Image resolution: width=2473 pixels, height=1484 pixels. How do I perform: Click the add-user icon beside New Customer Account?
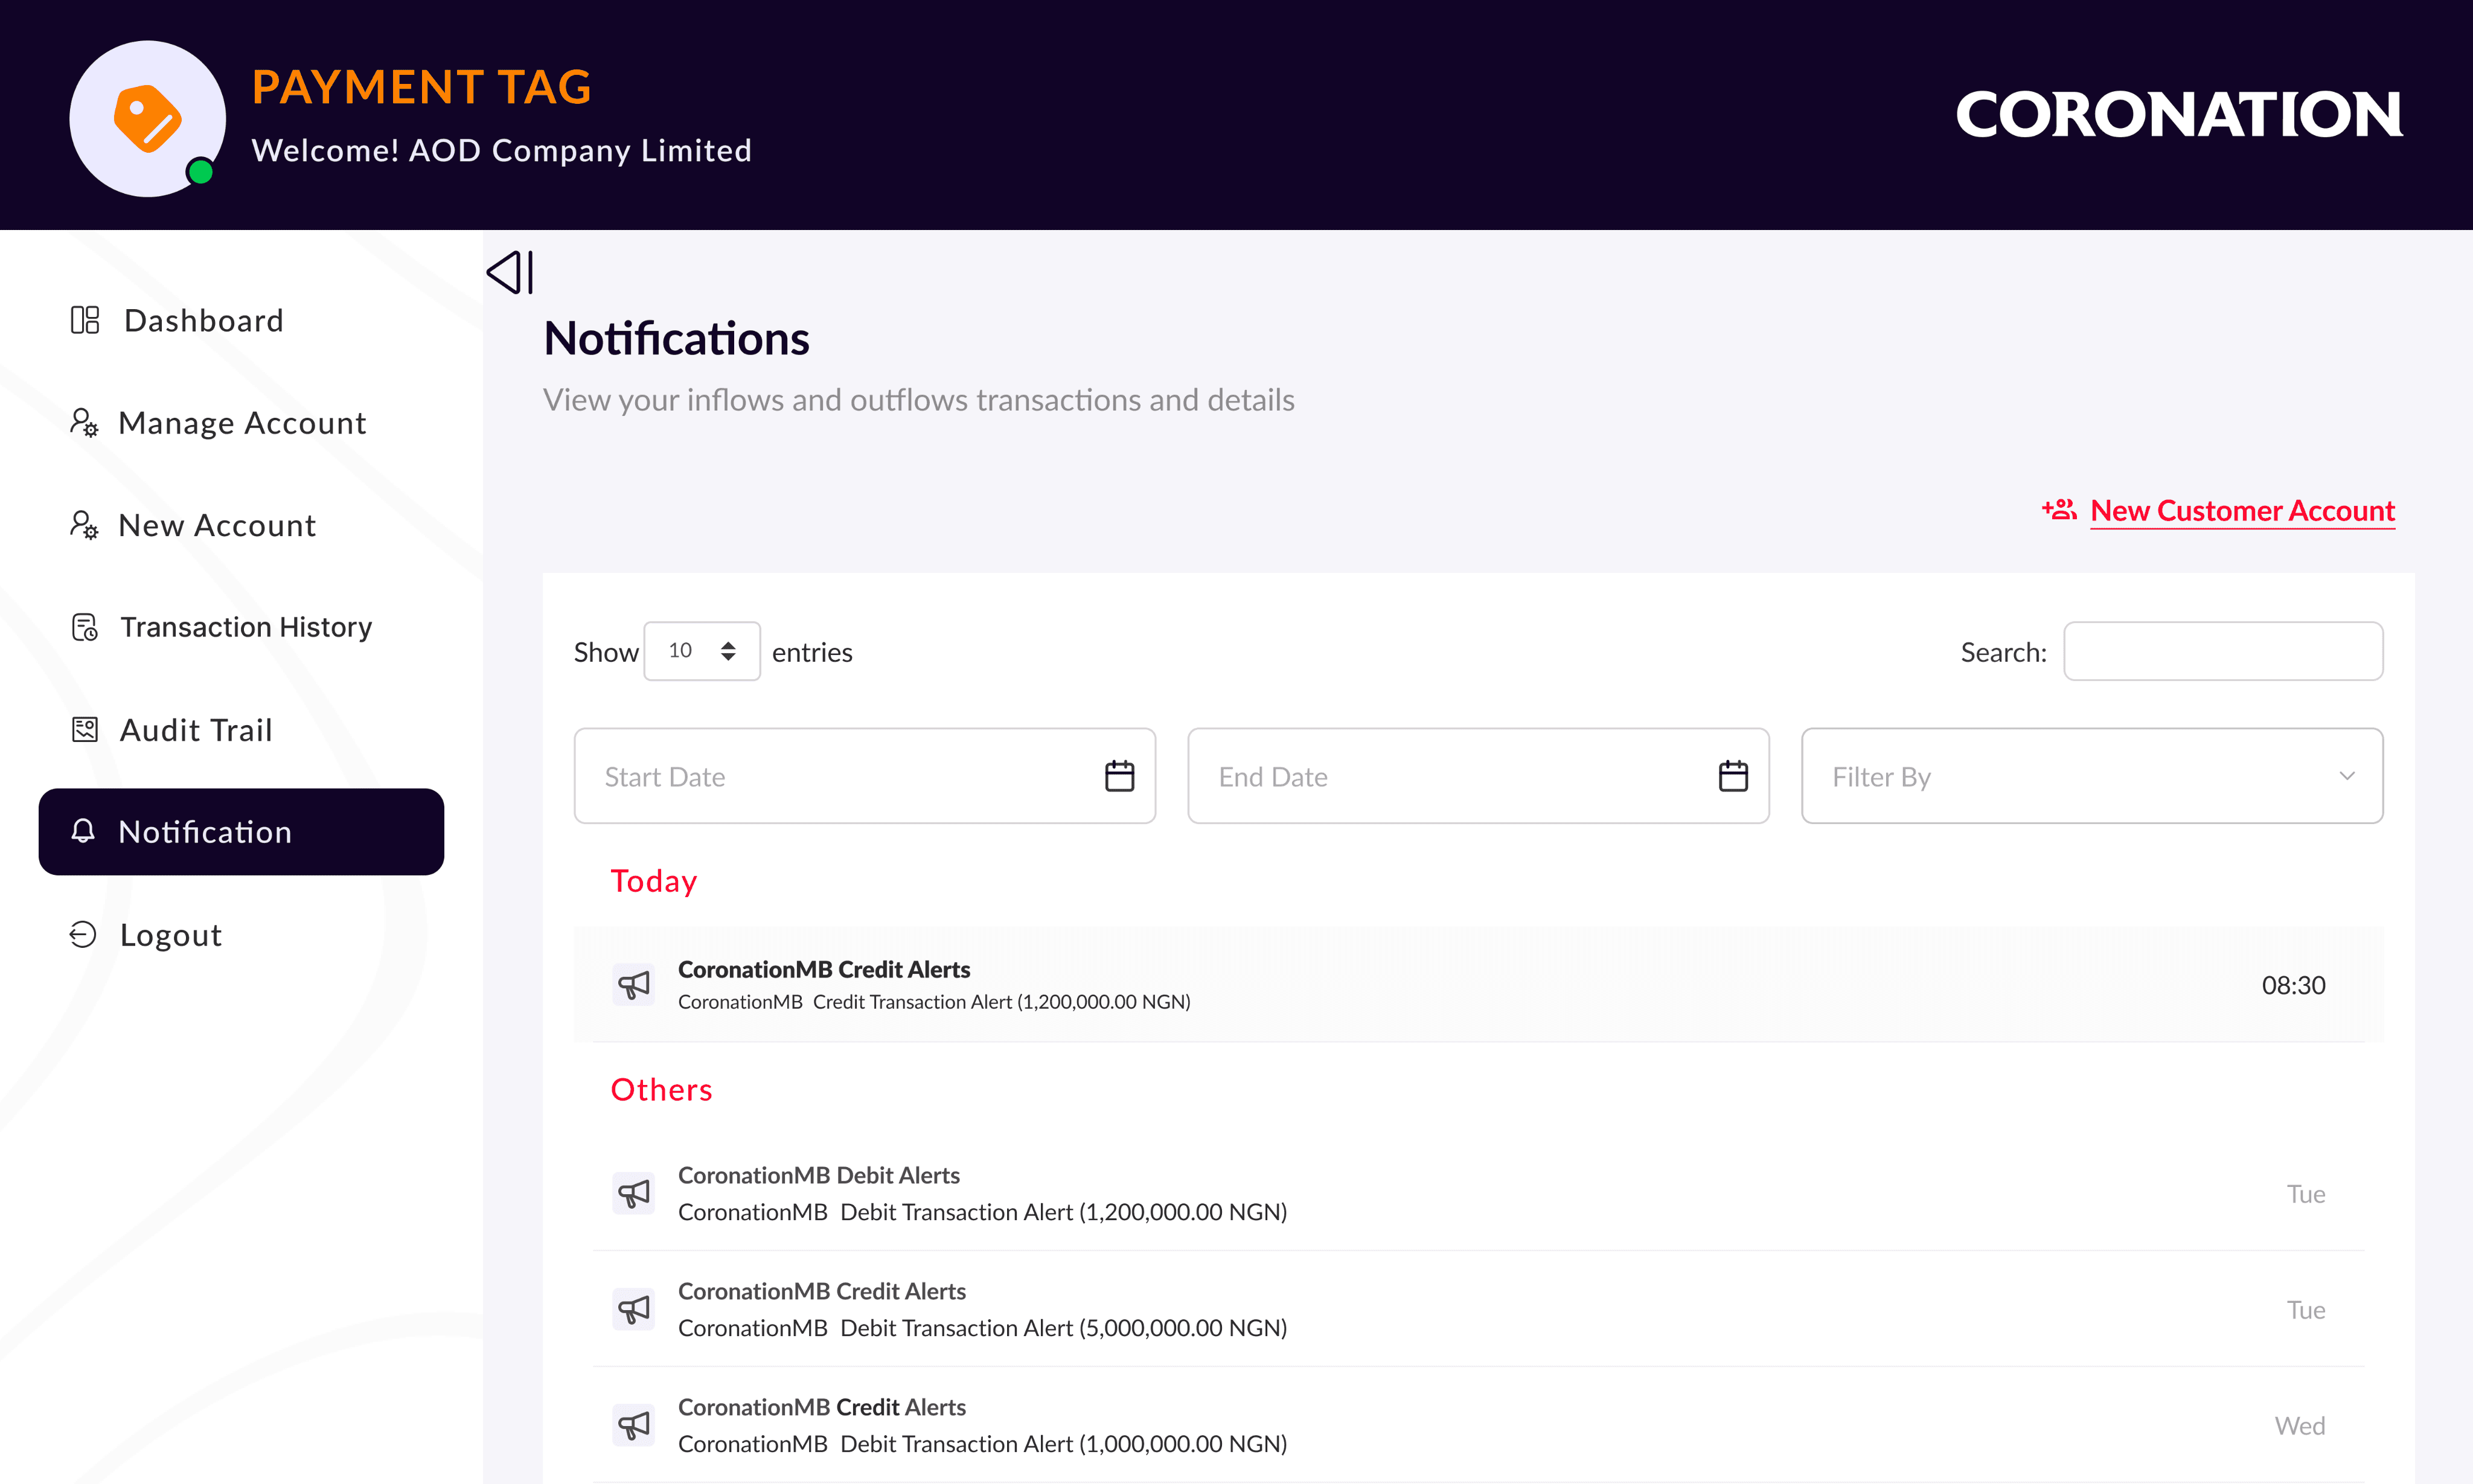point(2059,510)
